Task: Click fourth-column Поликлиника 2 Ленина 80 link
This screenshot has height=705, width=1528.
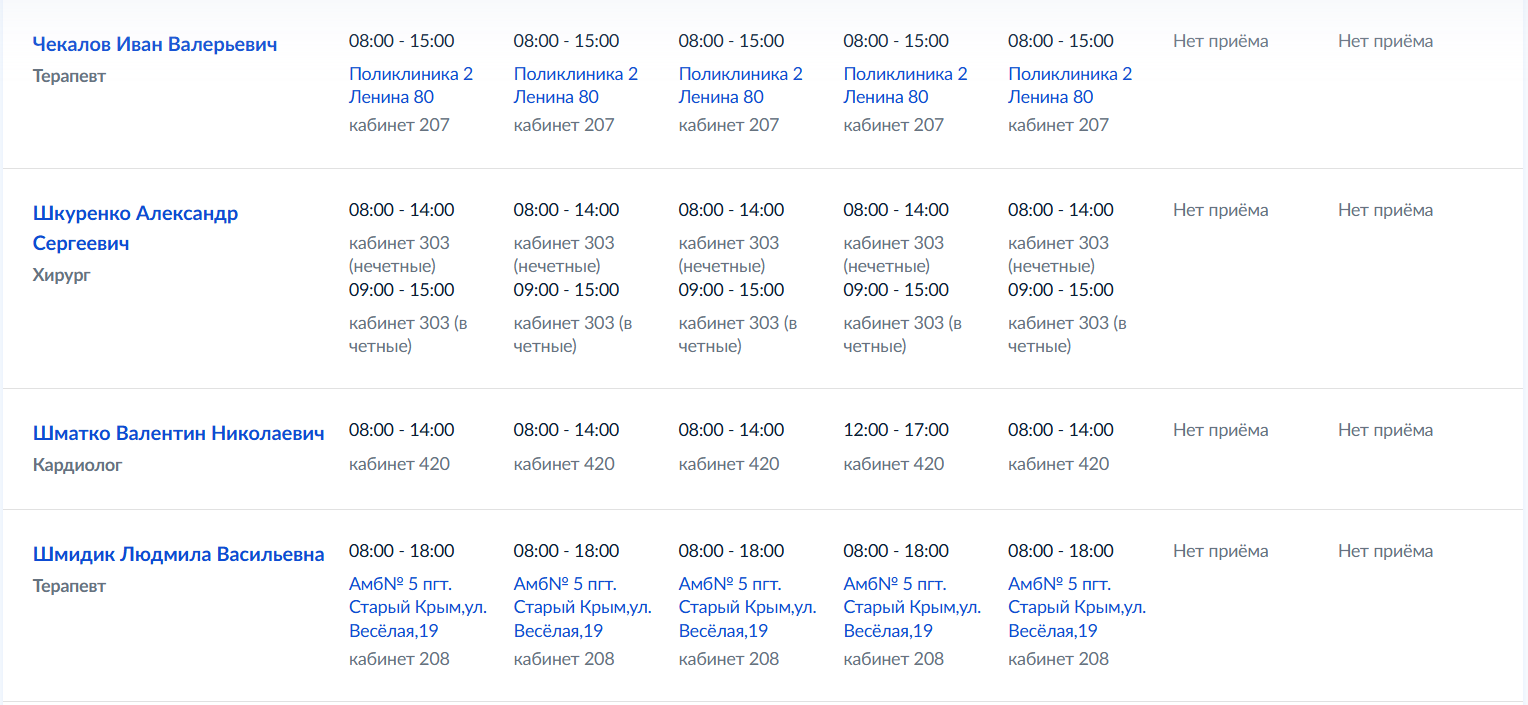Action: tap(906, 85)
